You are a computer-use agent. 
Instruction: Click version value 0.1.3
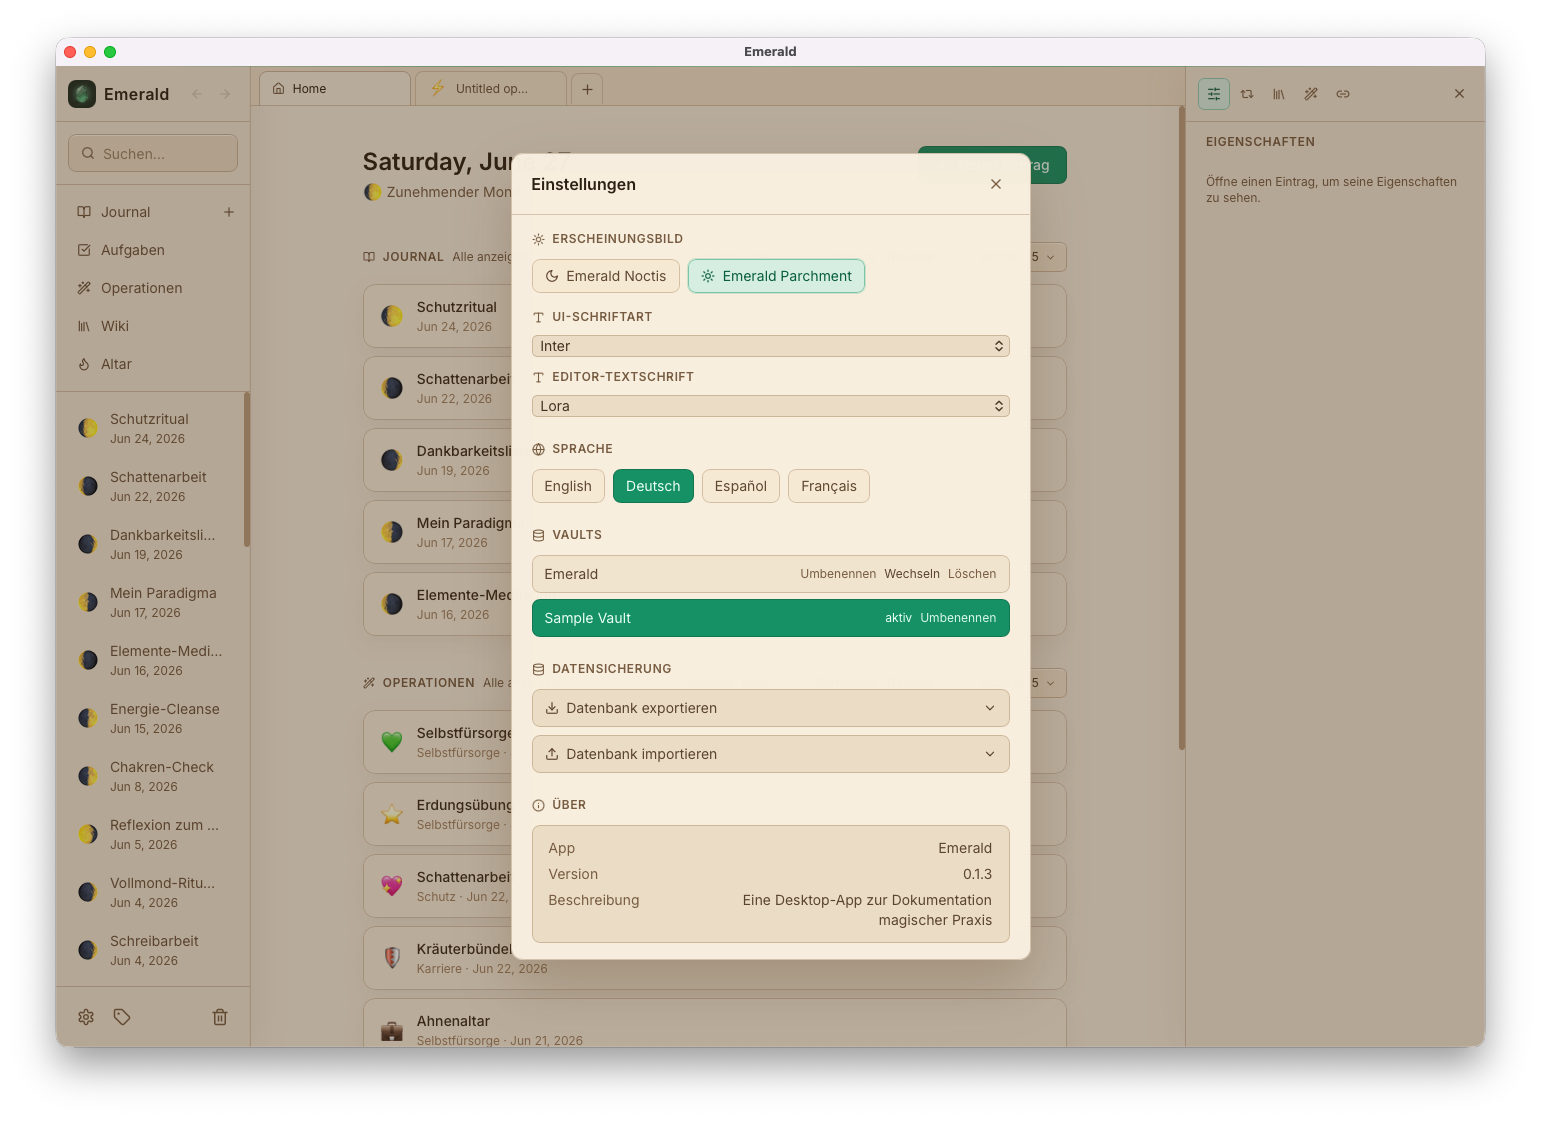tap(977, 874)
